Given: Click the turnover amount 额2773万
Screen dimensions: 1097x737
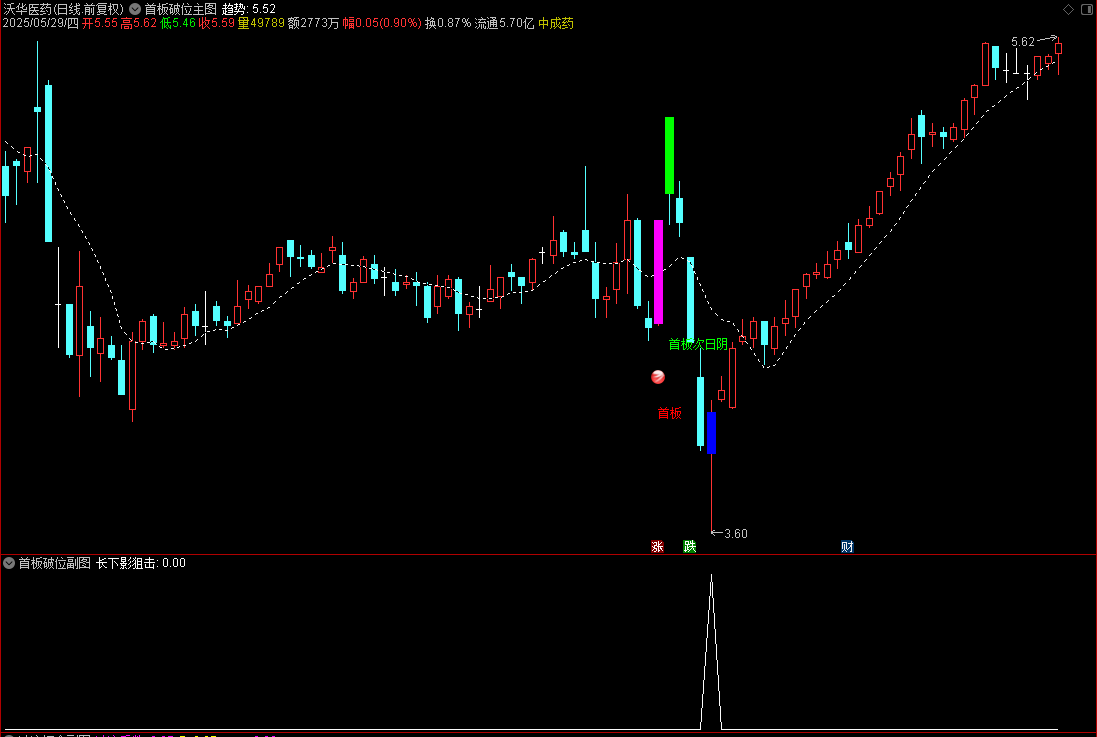Looking at the screenshot, I should (x=313, y=23).
